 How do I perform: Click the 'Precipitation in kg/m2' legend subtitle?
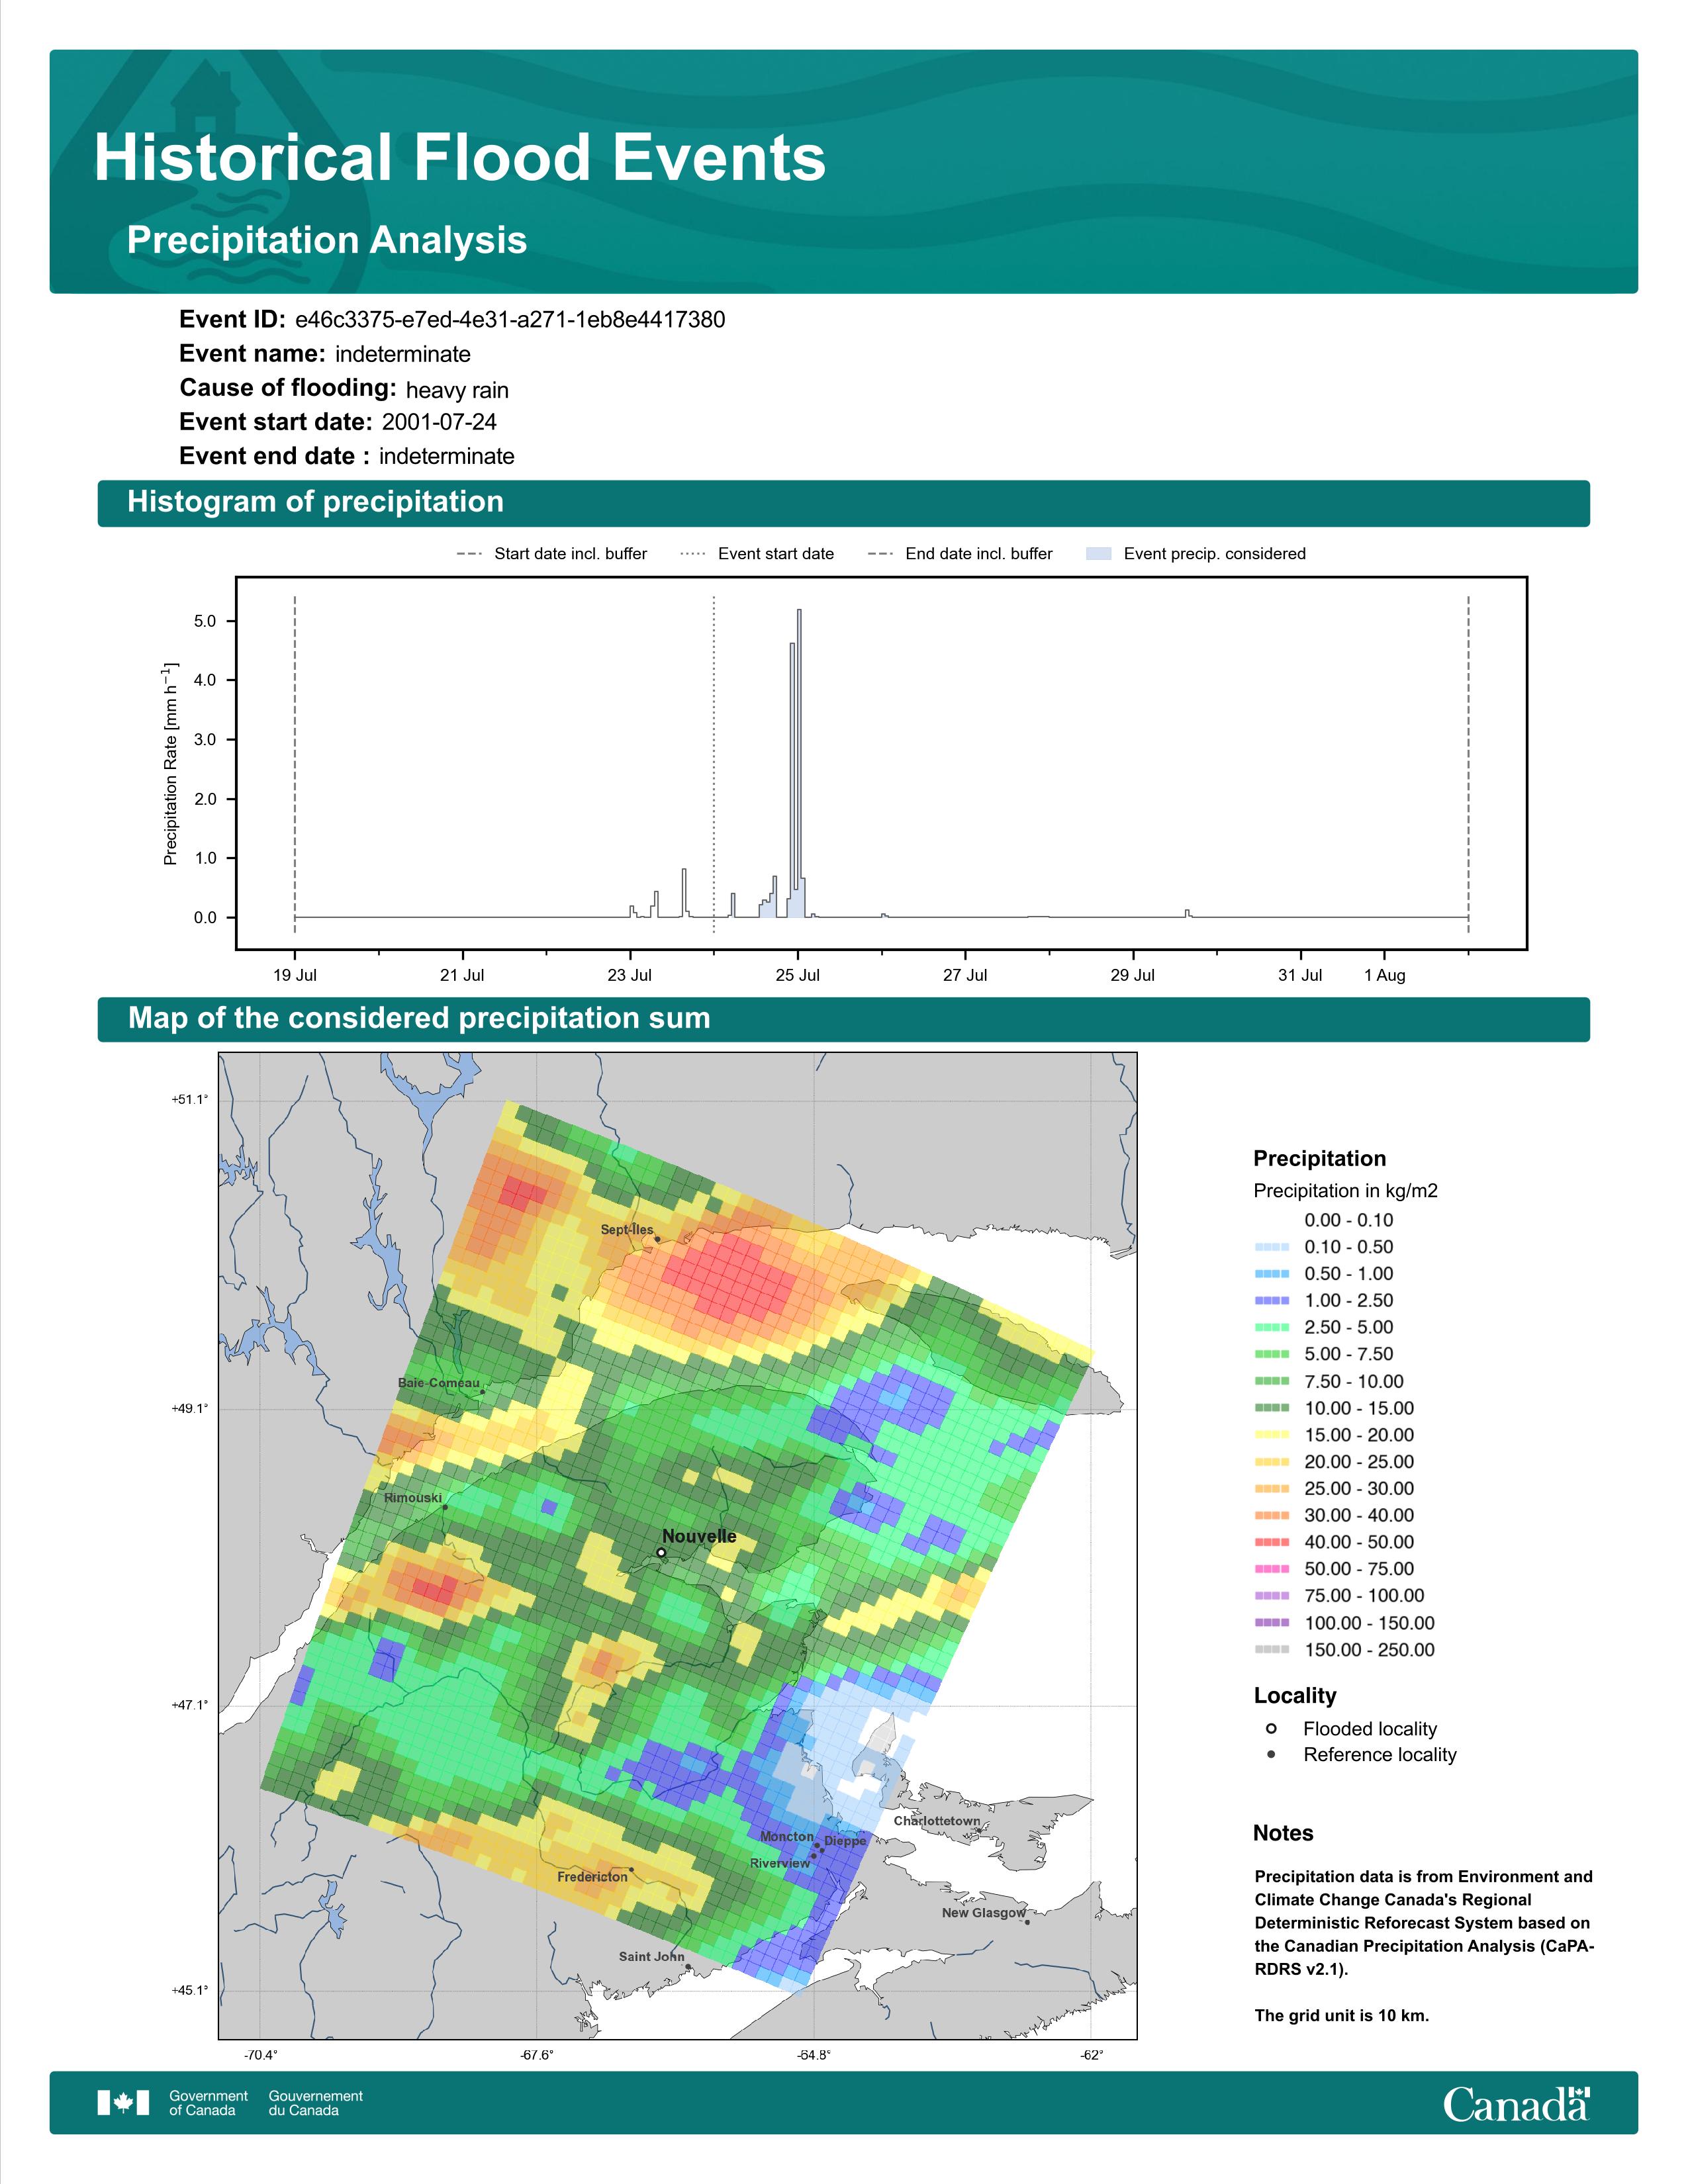click(1345, 1191)
